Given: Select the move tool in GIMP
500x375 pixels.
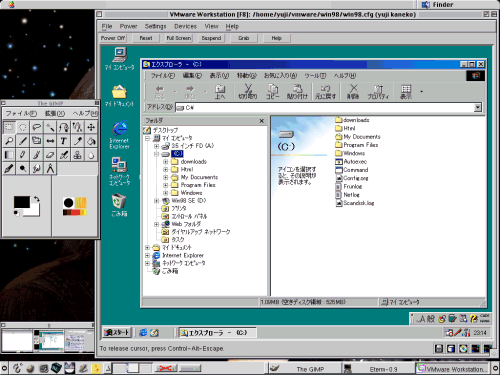Looking at the screenshot, I should (x=91, y=127).
